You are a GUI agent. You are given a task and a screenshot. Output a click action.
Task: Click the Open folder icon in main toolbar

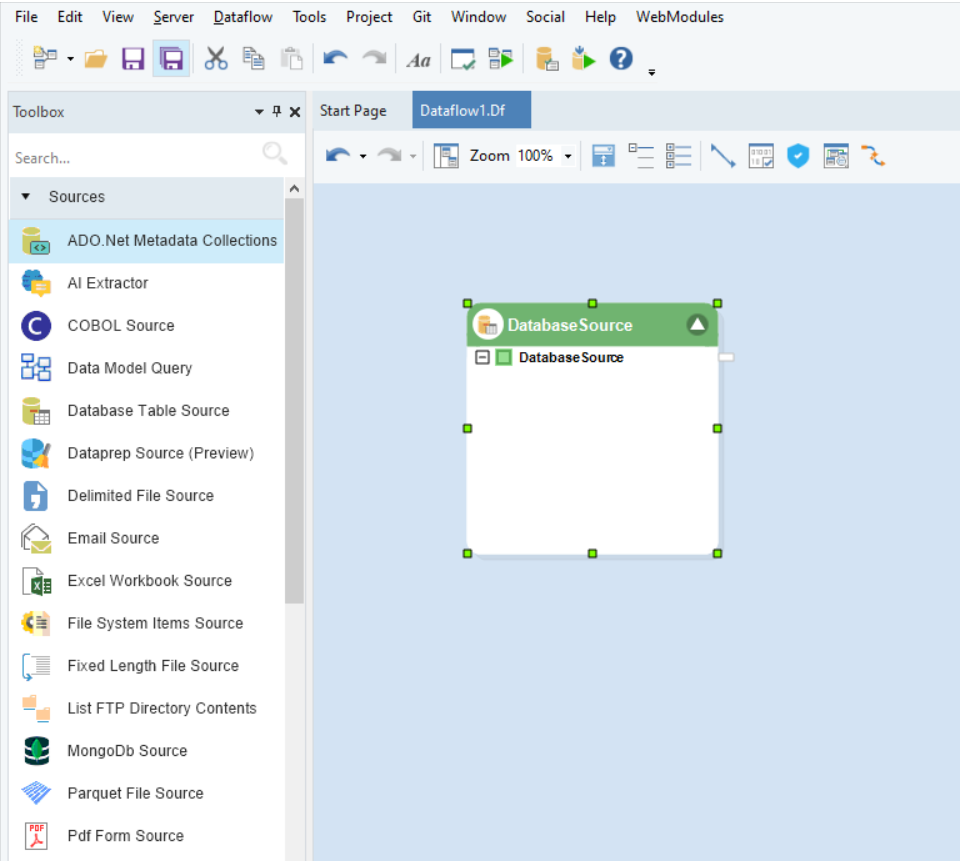(x=96, y=59)
